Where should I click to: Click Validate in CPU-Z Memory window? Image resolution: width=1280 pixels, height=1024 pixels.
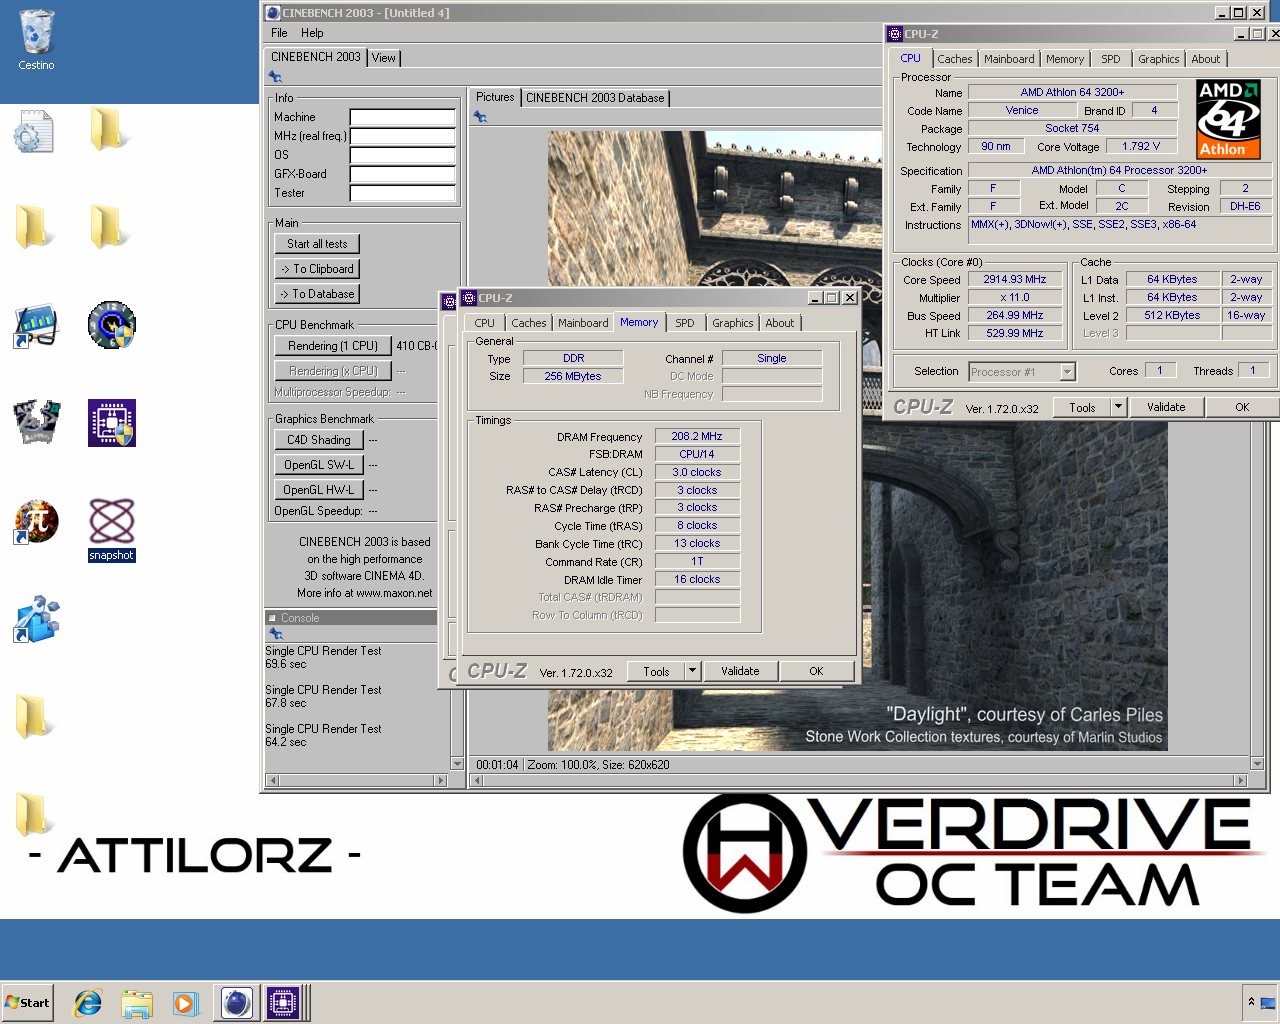tap(740, 671)
